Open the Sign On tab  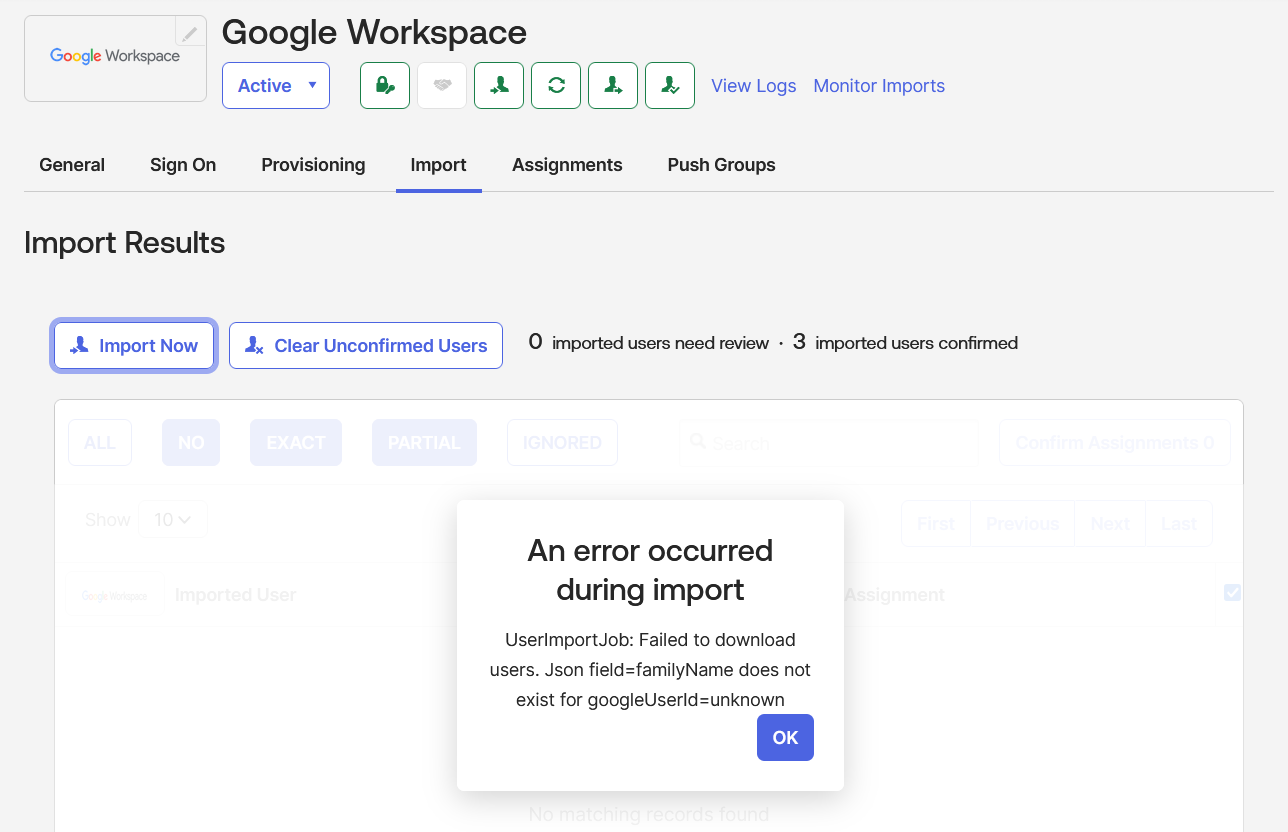pyautogui.click(x=183, y=165)
